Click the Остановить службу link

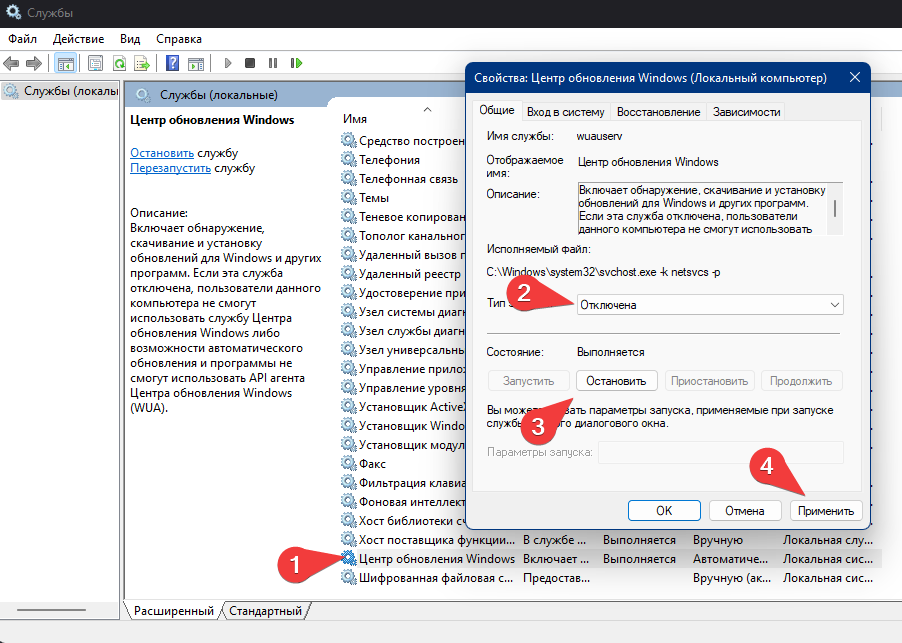coord(162,153)
